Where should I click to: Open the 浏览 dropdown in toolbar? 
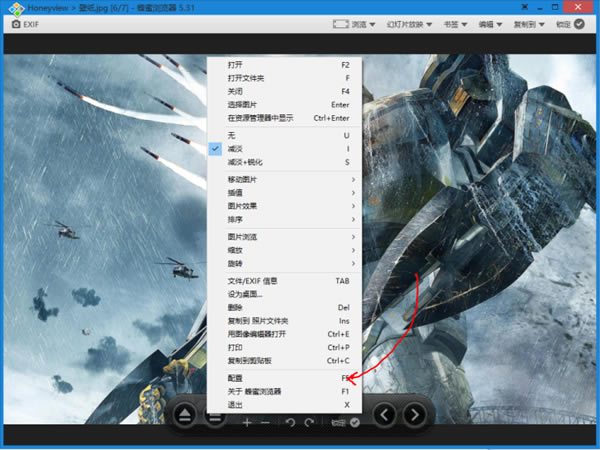click(363, 24)
